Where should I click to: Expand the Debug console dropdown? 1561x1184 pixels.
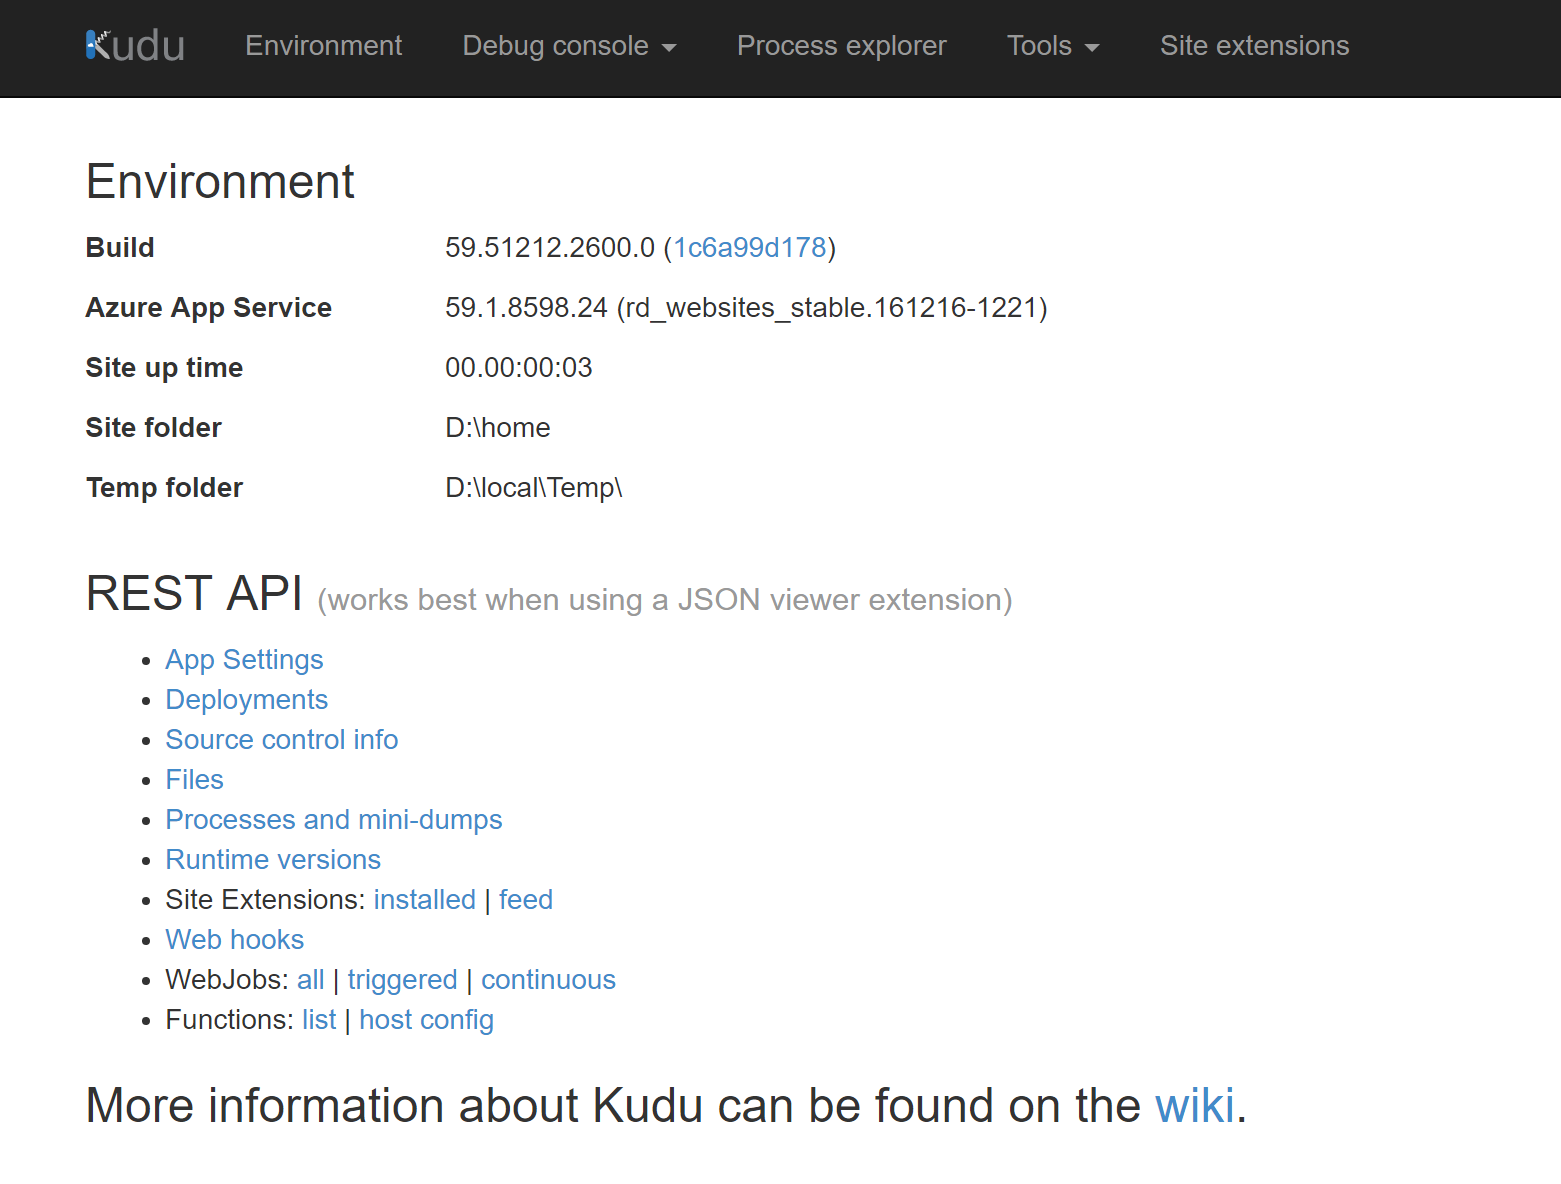click(x=569, y=46)
